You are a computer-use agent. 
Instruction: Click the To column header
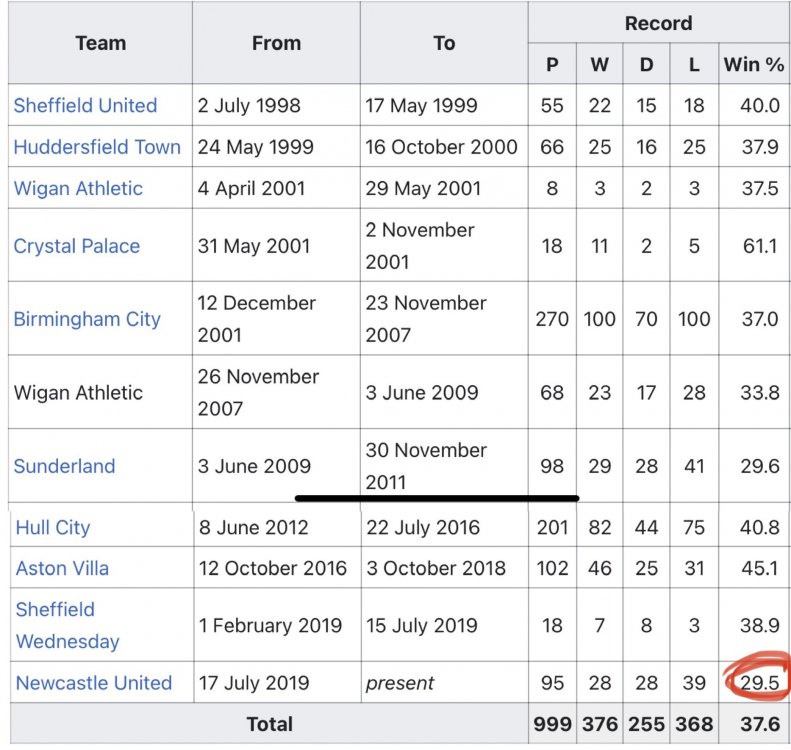click(444, 43)
